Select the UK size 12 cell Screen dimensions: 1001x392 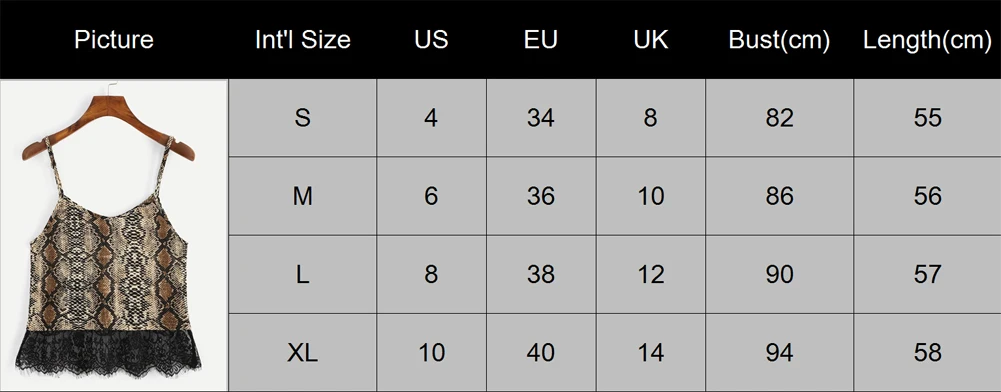(x=651, y=275)
